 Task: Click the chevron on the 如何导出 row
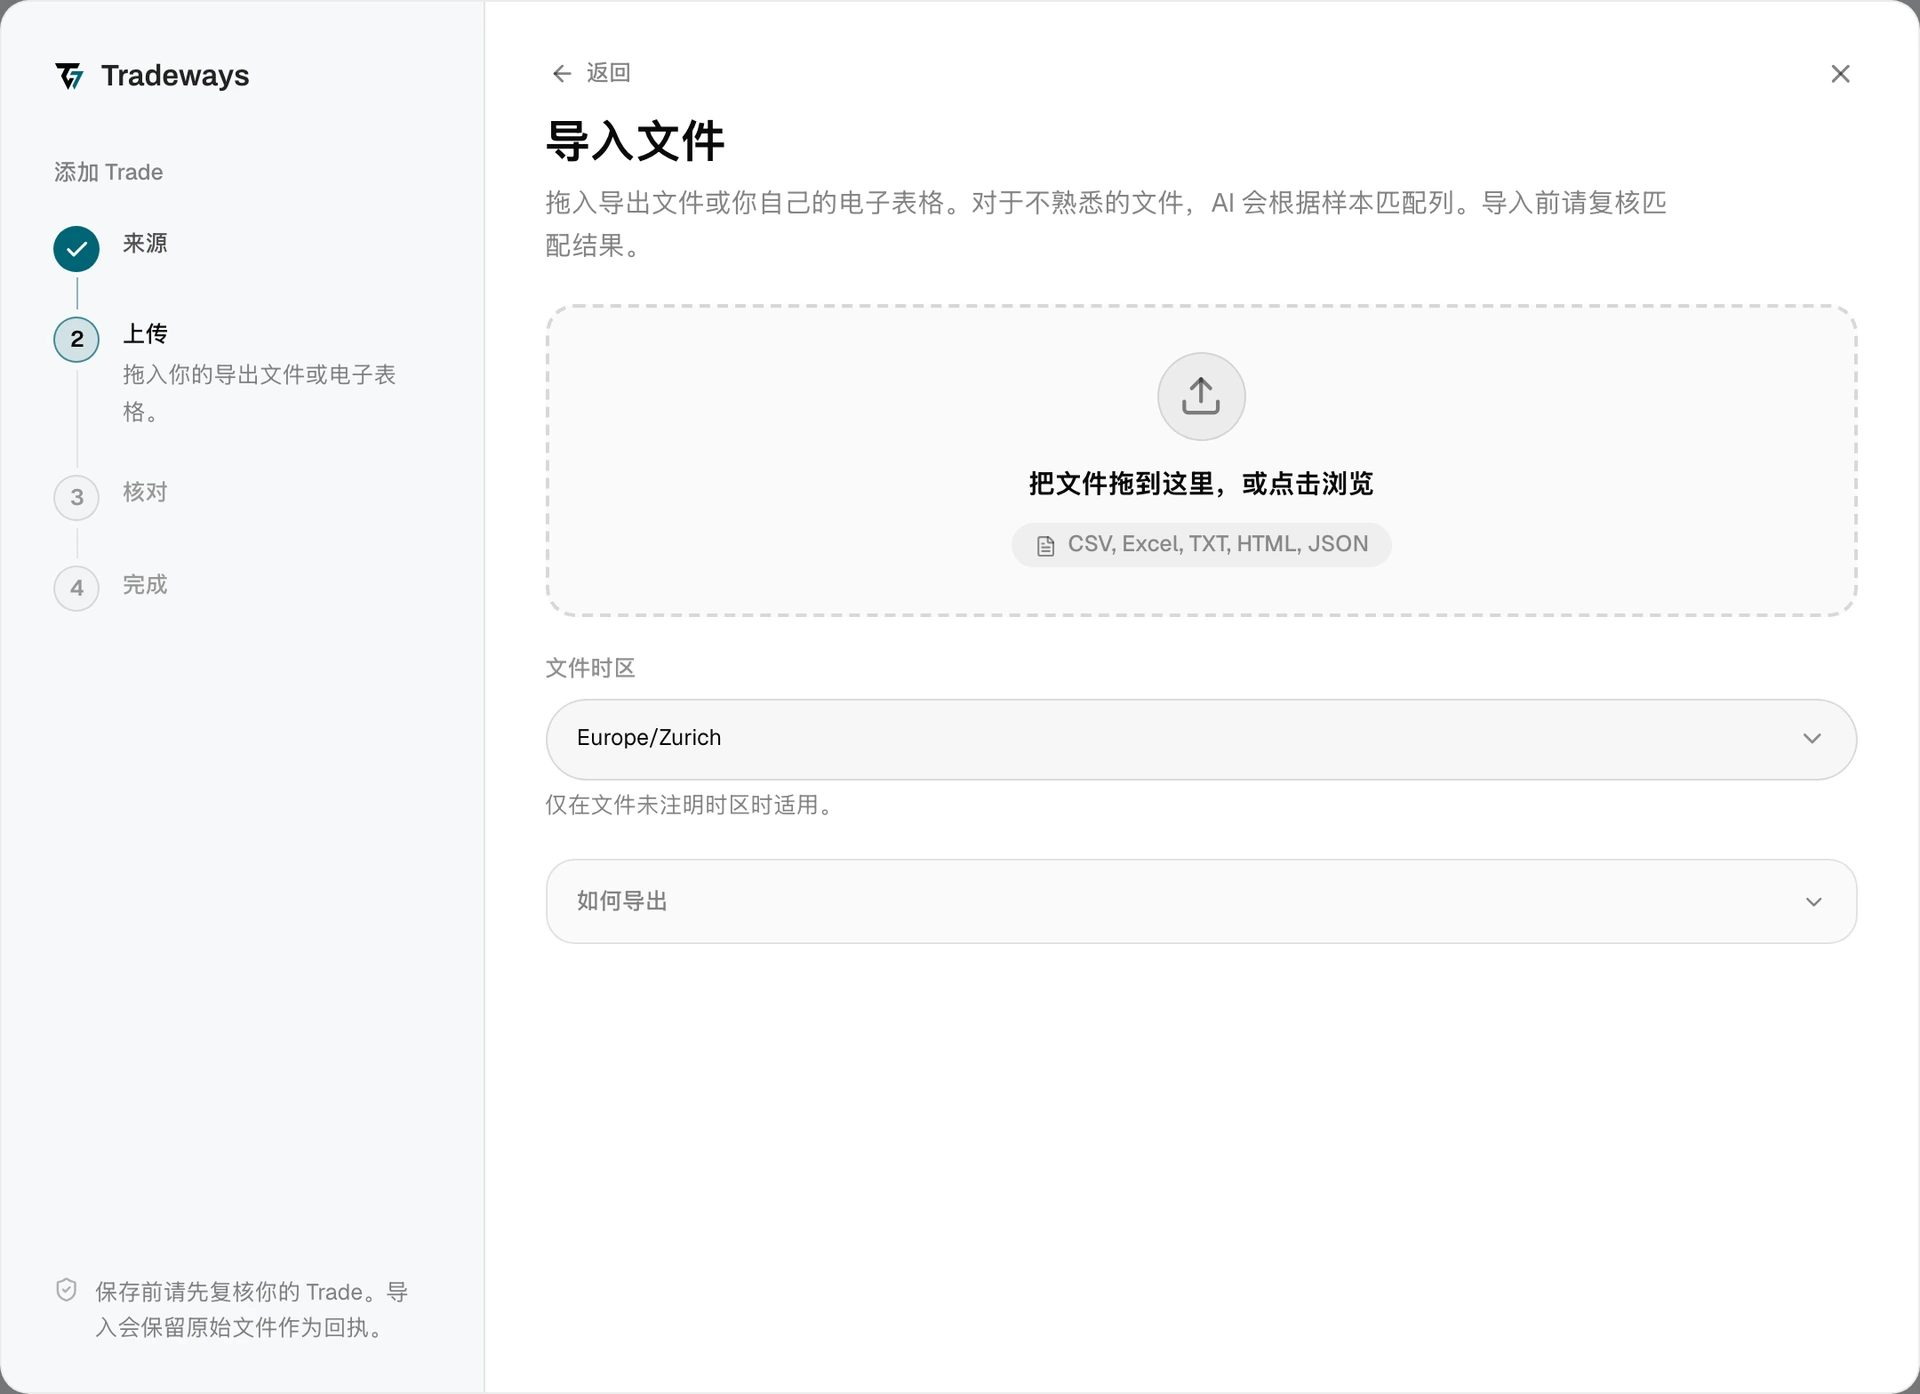point(1813,902)
